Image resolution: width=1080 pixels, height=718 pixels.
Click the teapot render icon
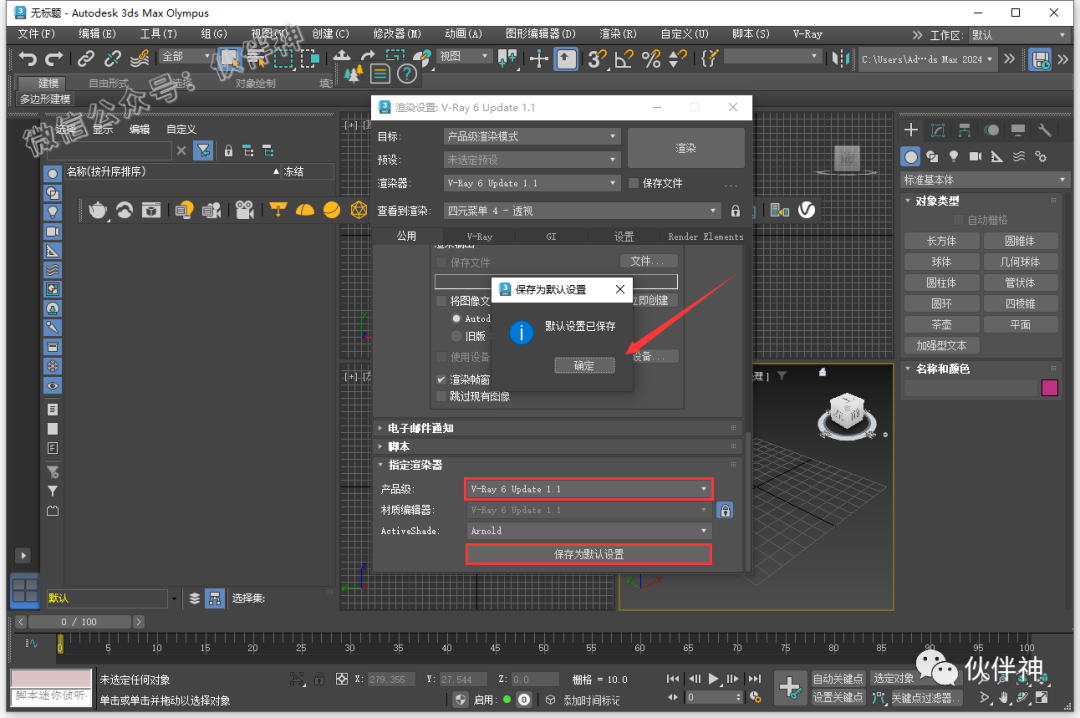98,209
